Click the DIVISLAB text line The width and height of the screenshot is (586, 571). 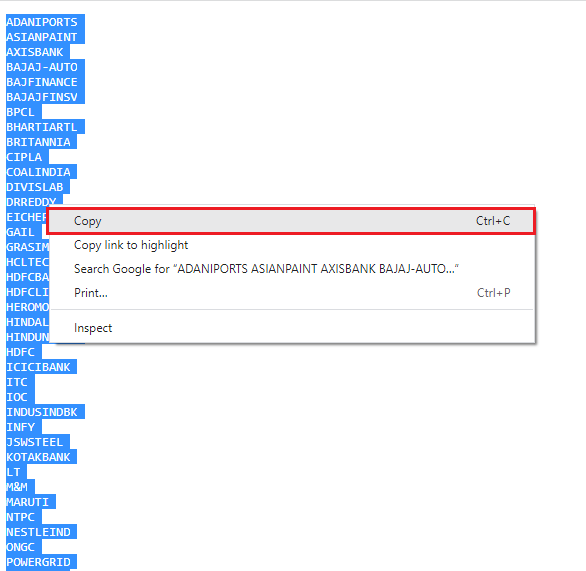(35, 187)
